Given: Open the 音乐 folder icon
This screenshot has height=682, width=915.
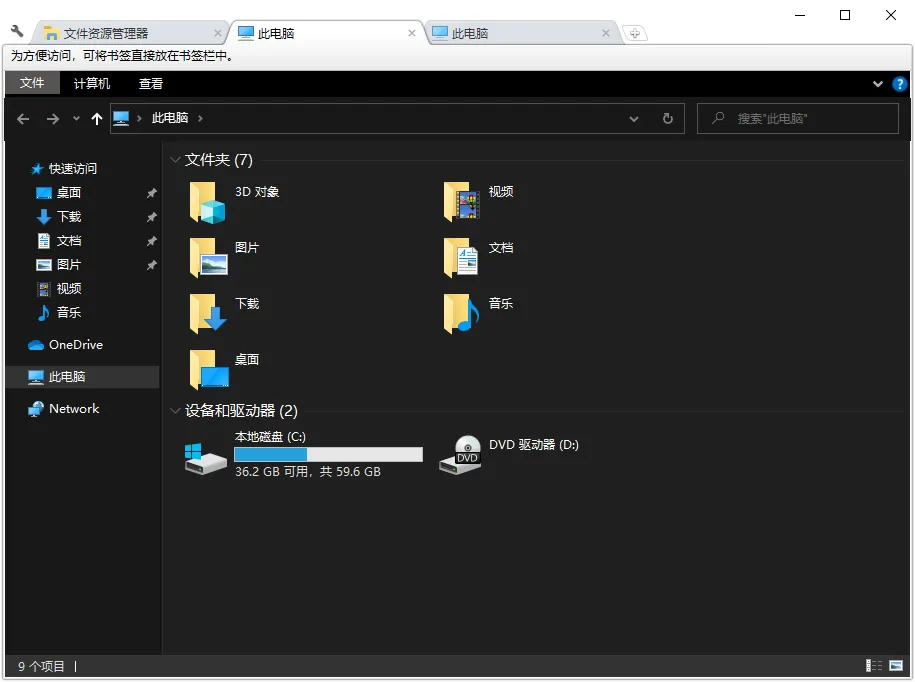Looking at the screenshot, I should coord(462,313).
